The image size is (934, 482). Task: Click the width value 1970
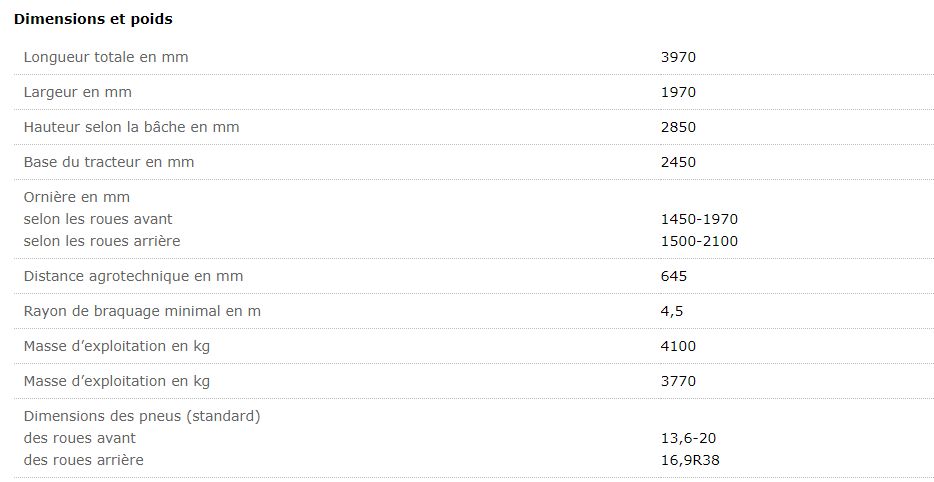(x=678, y=92)
